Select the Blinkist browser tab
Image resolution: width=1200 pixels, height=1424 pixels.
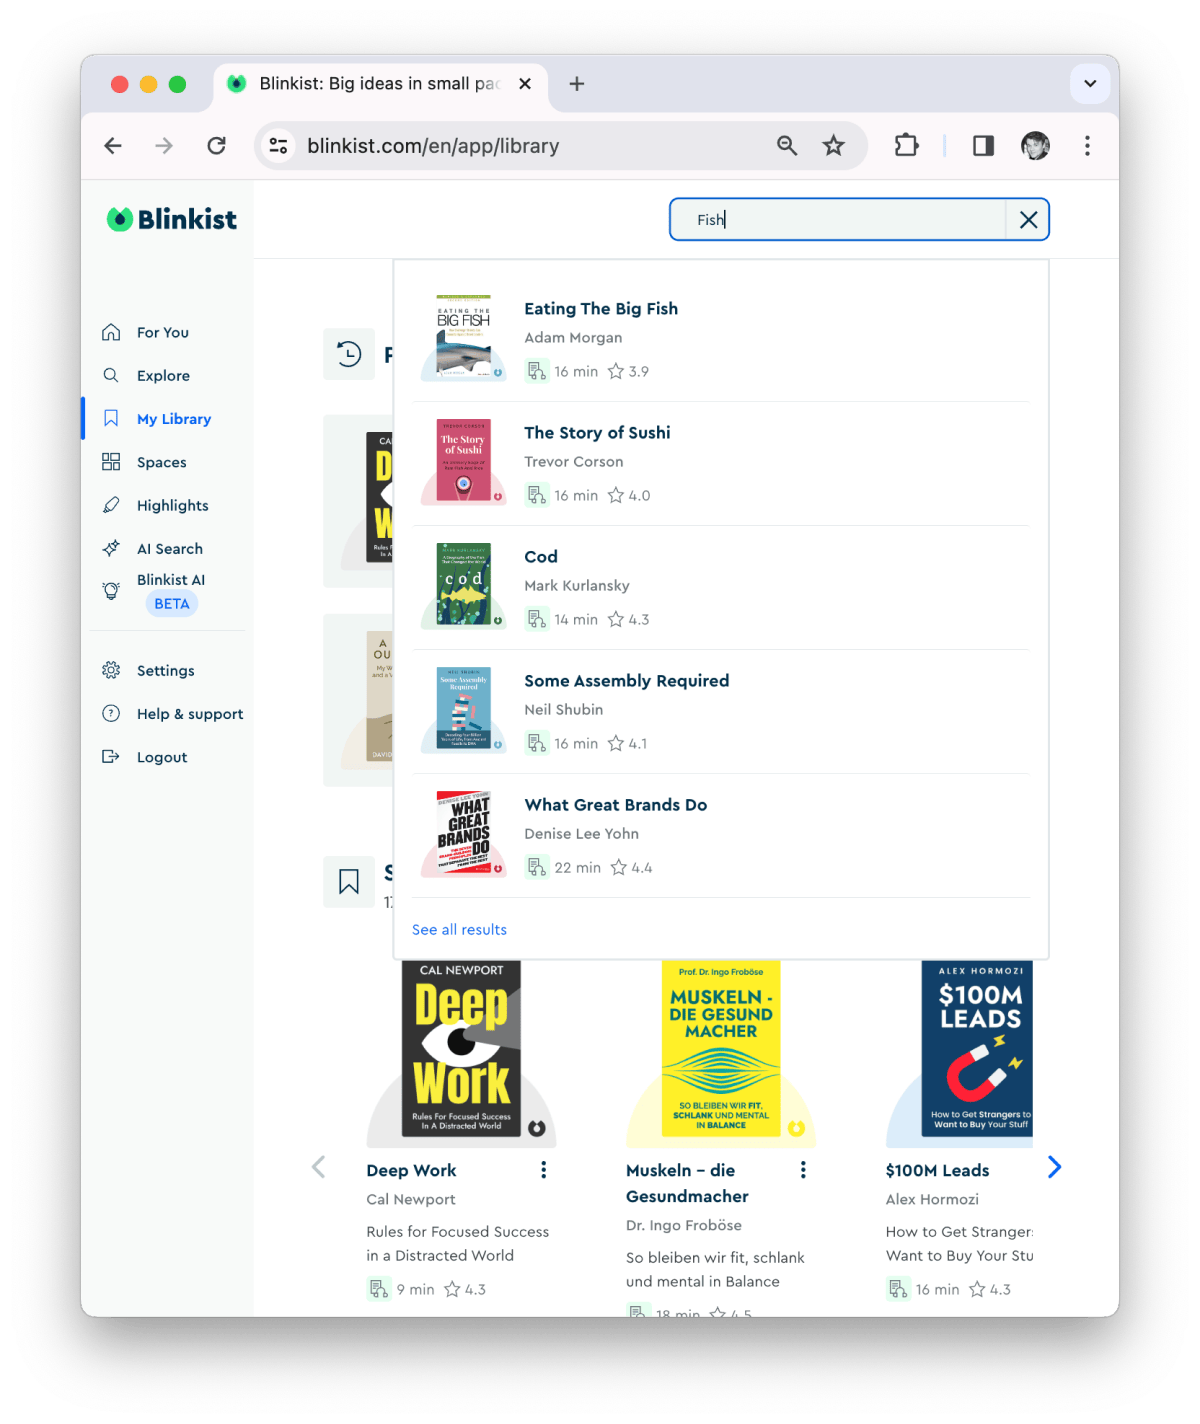380,84
